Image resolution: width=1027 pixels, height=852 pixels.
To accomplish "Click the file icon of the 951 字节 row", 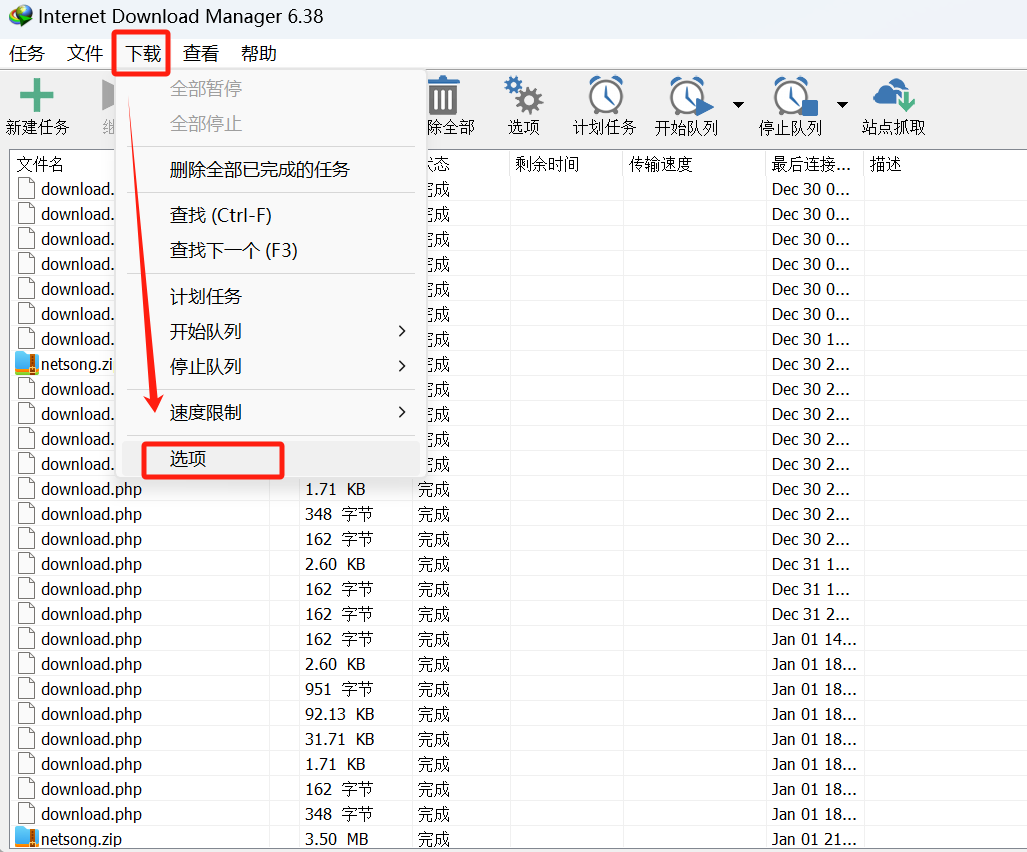I will (x=26, y=689).
